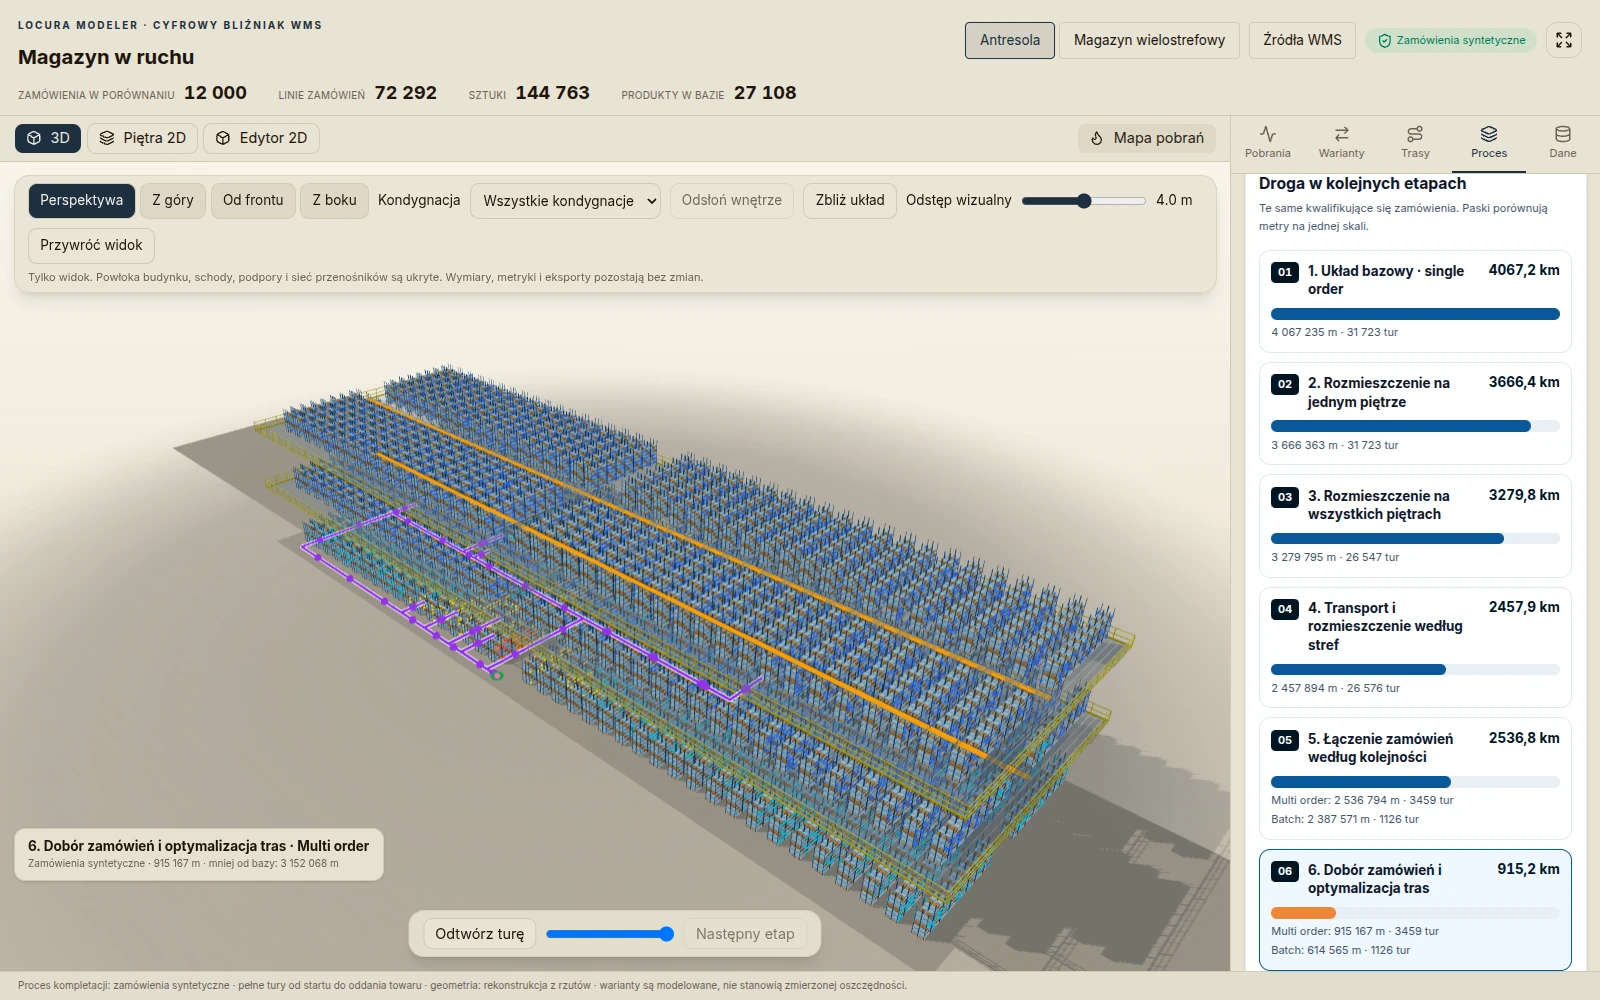Screen dimensions: 1600x1000
Task: Click the cube icon in 3D button
Action: (34, 138)
